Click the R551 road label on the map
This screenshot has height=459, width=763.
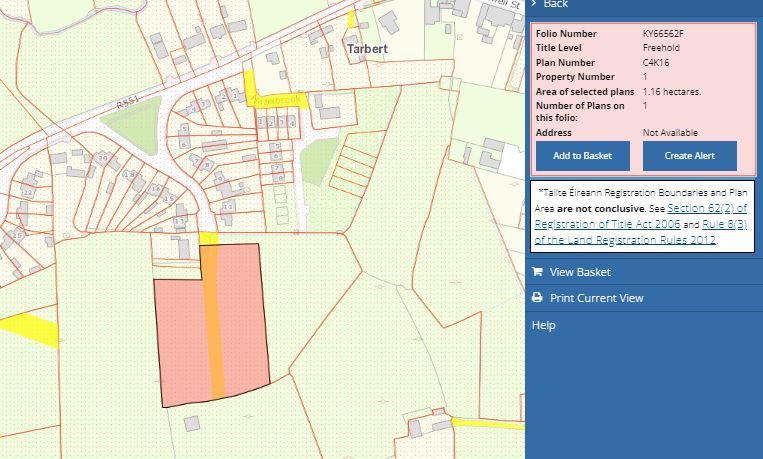click(x=126, y=103)
